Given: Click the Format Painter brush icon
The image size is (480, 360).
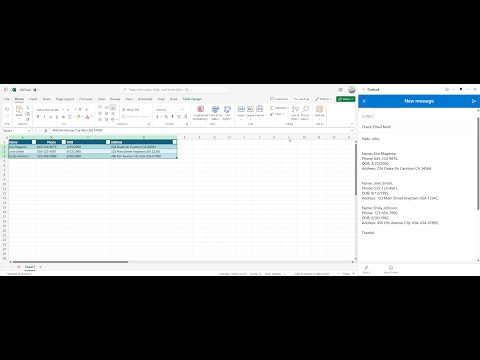Looking at the screenshot, I should (28, 119).
